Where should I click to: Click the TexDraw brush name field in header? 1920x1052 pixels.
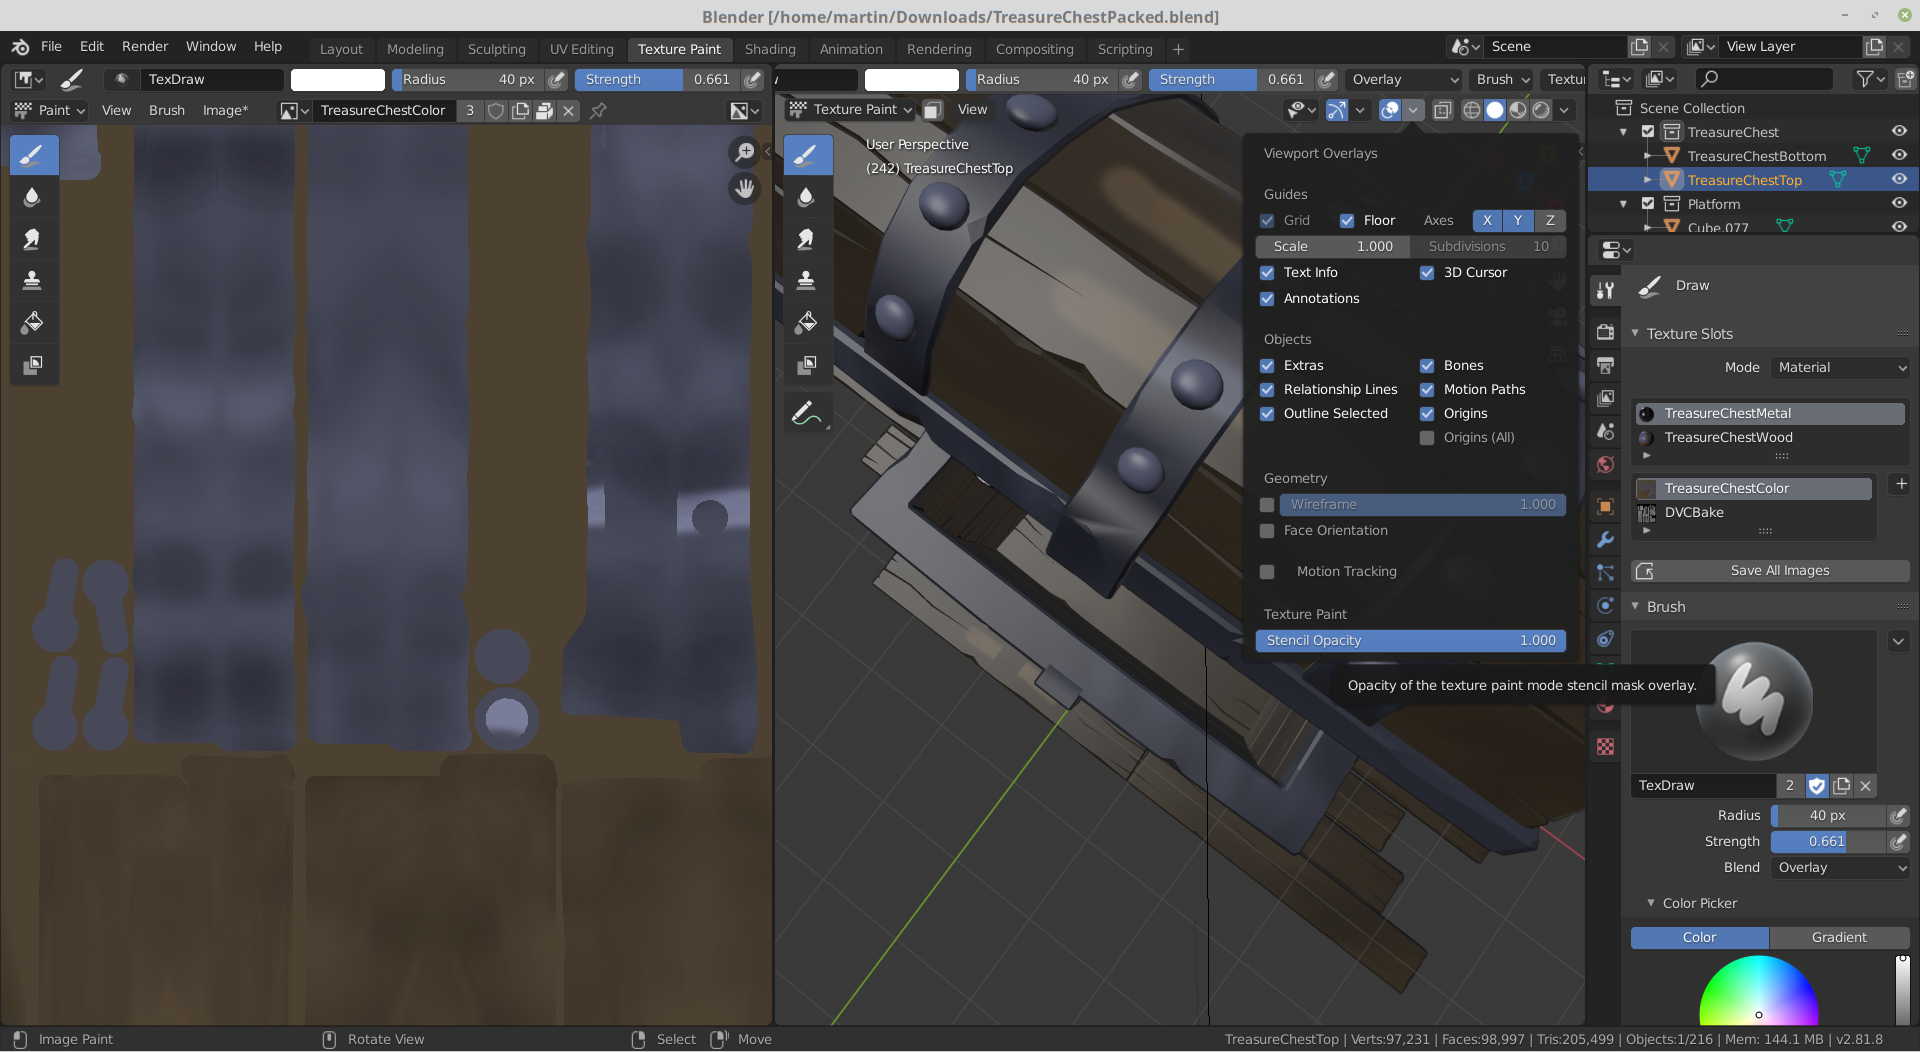tap(210, 80)
